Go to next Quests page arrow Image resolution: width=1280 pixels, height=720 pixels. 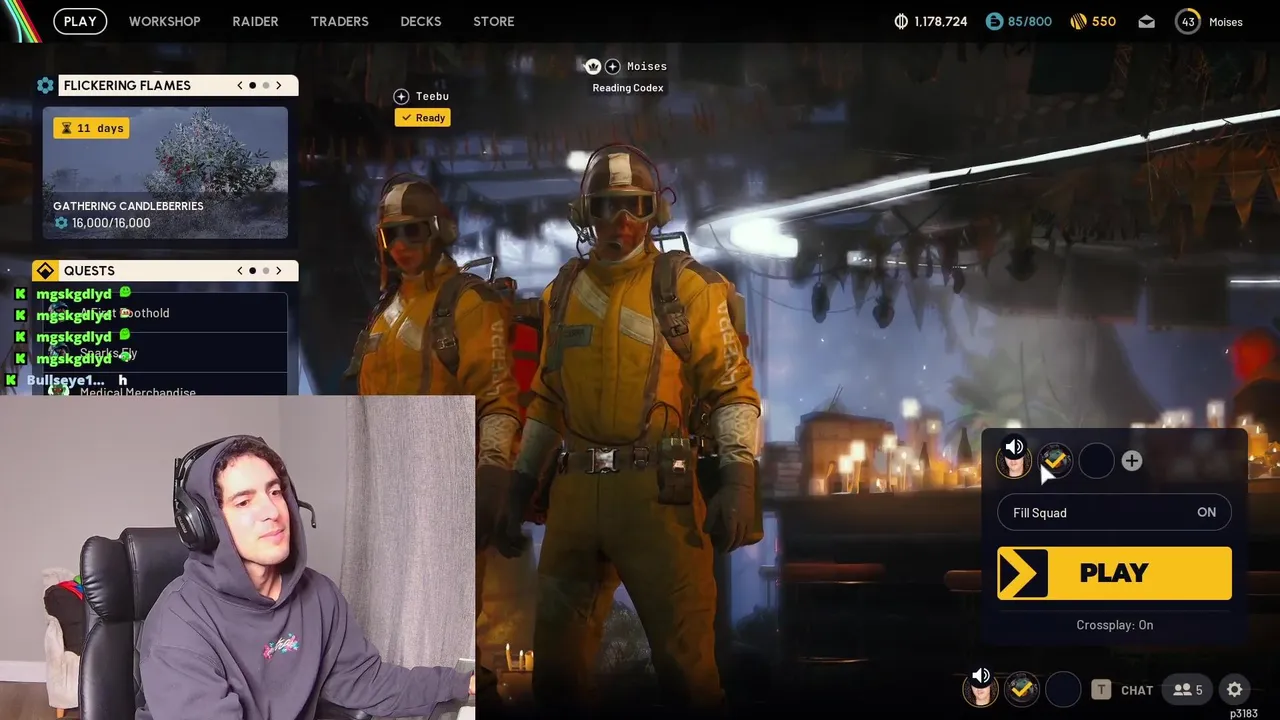[279, 270]
